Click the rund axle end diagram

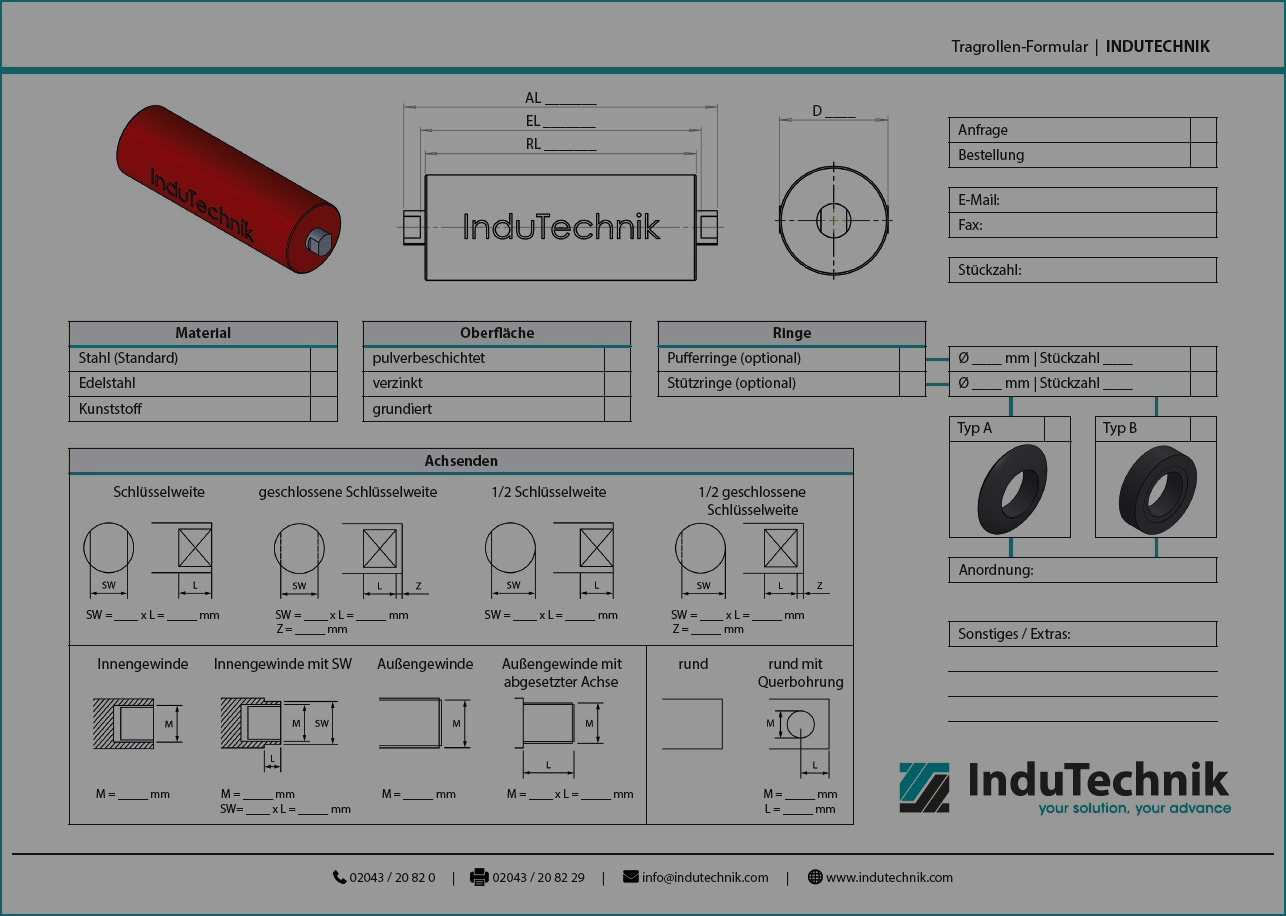click(x=692, y=724)
